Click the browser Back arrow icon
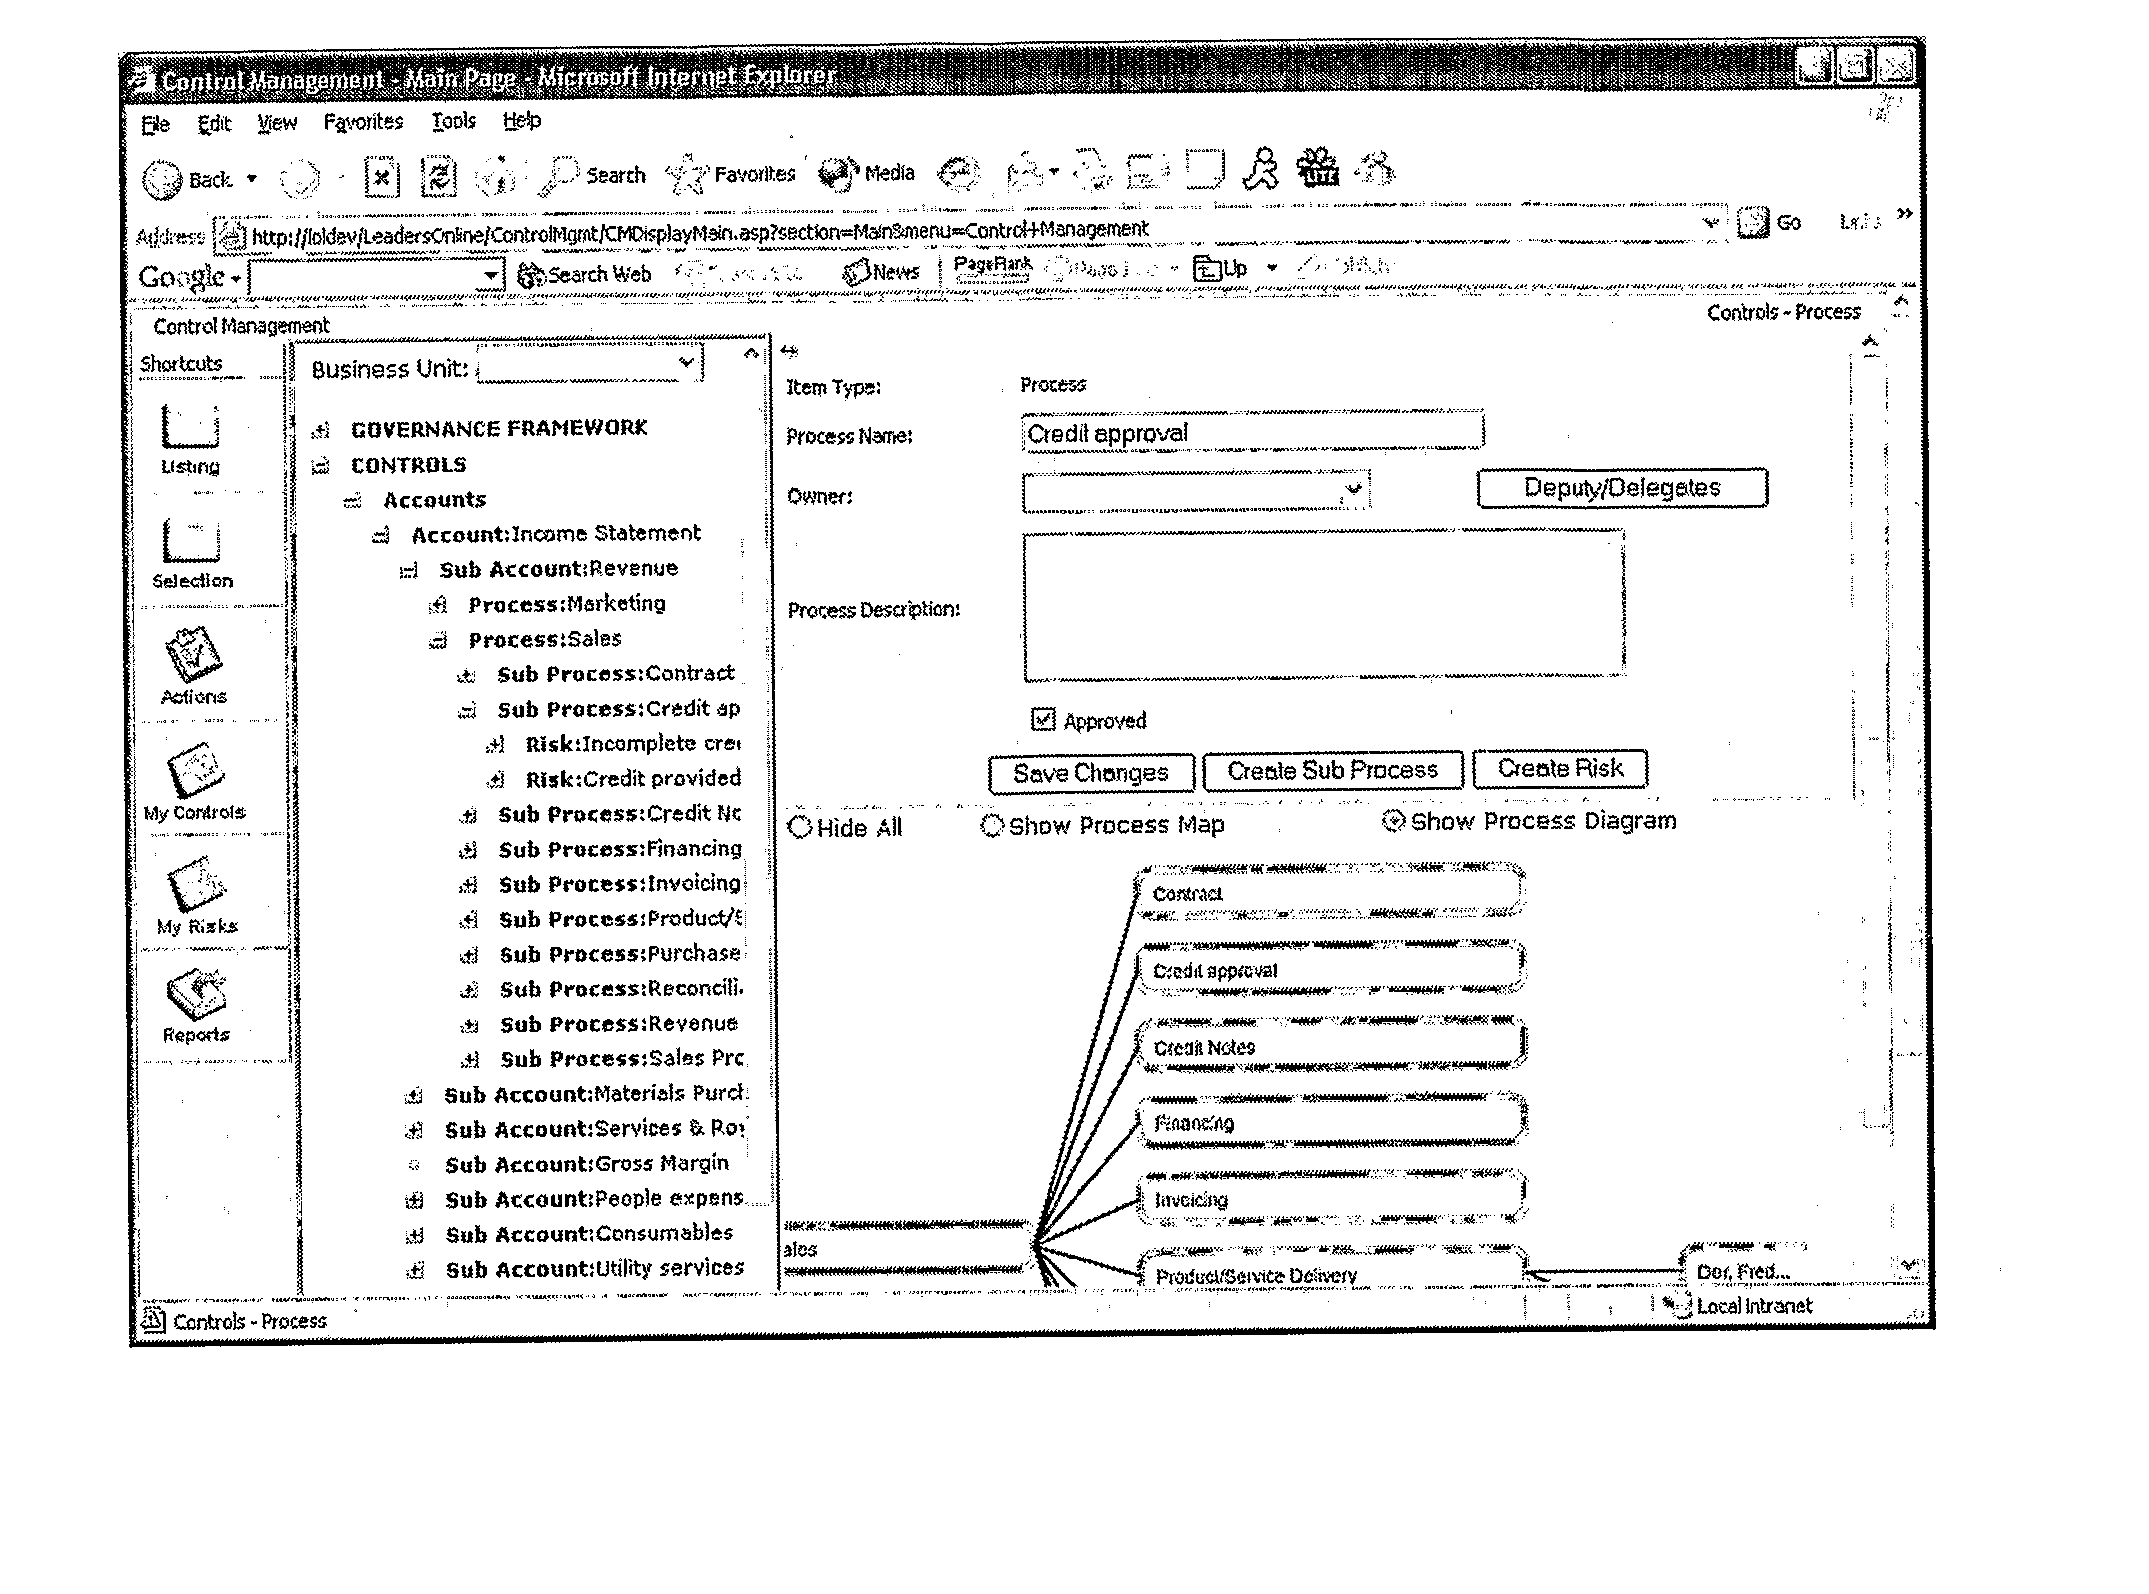Screen dimensions: 2149x1594 tap(162, 180)
